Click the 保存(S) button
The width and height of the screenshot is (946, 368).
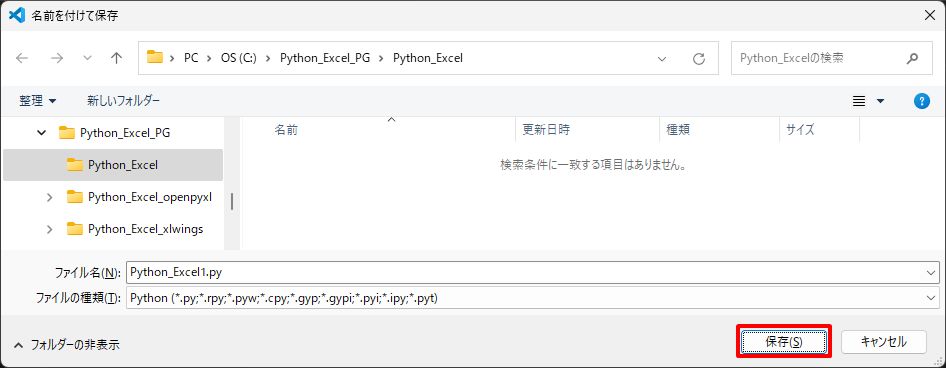tap(784, 341)
